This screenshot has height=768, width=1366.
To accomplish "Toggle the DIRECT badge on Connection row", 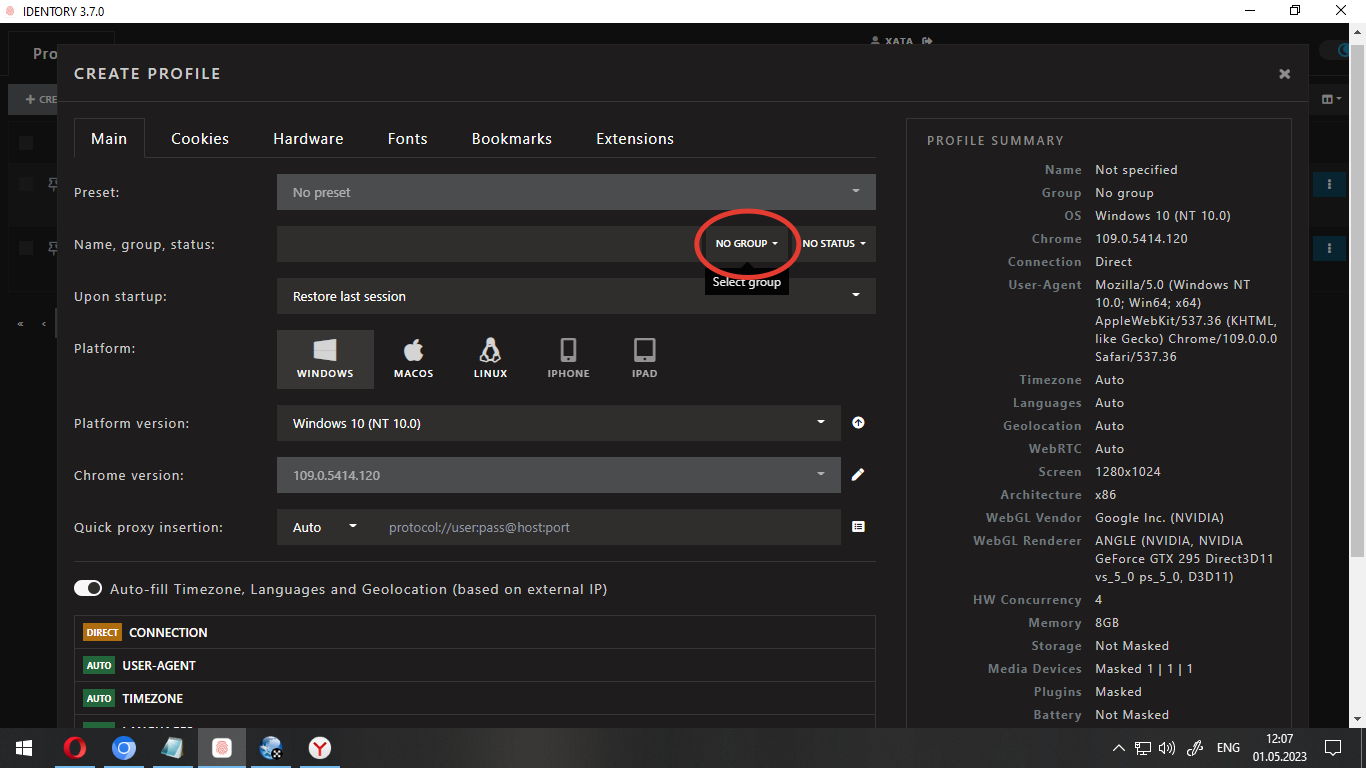I will click(x=102, y=633).
